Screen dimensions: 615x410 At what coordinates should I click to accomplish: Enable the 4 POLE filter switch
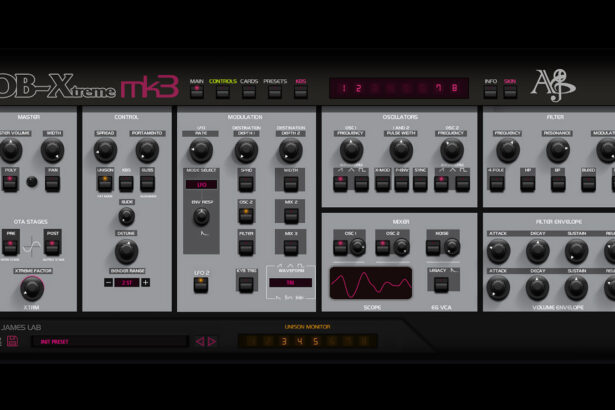(497, 184)
